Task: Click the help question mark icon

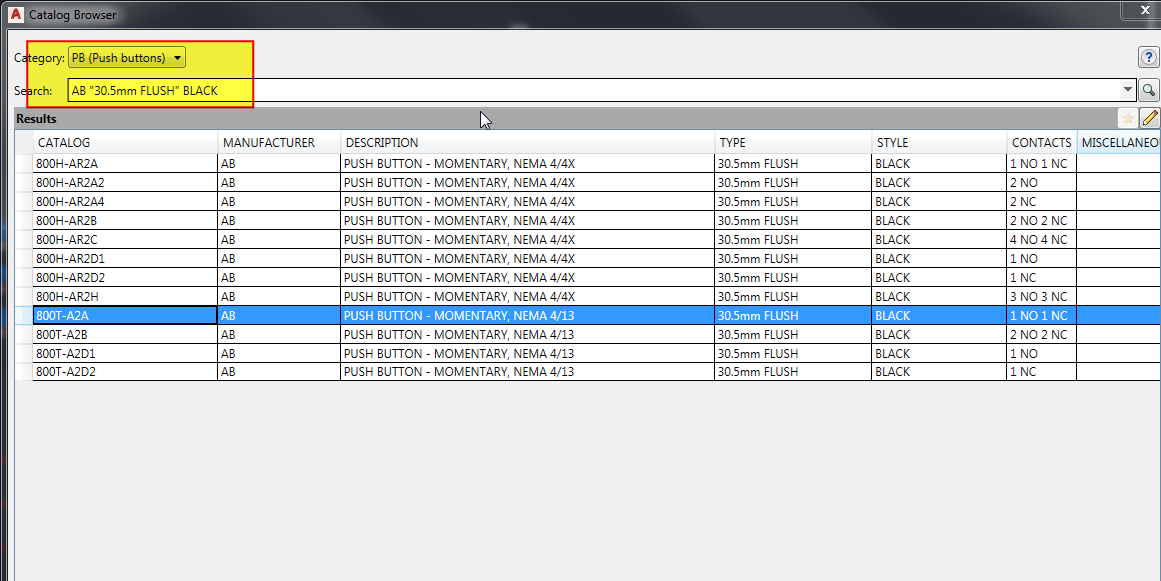Action: tap(1148, 58)
